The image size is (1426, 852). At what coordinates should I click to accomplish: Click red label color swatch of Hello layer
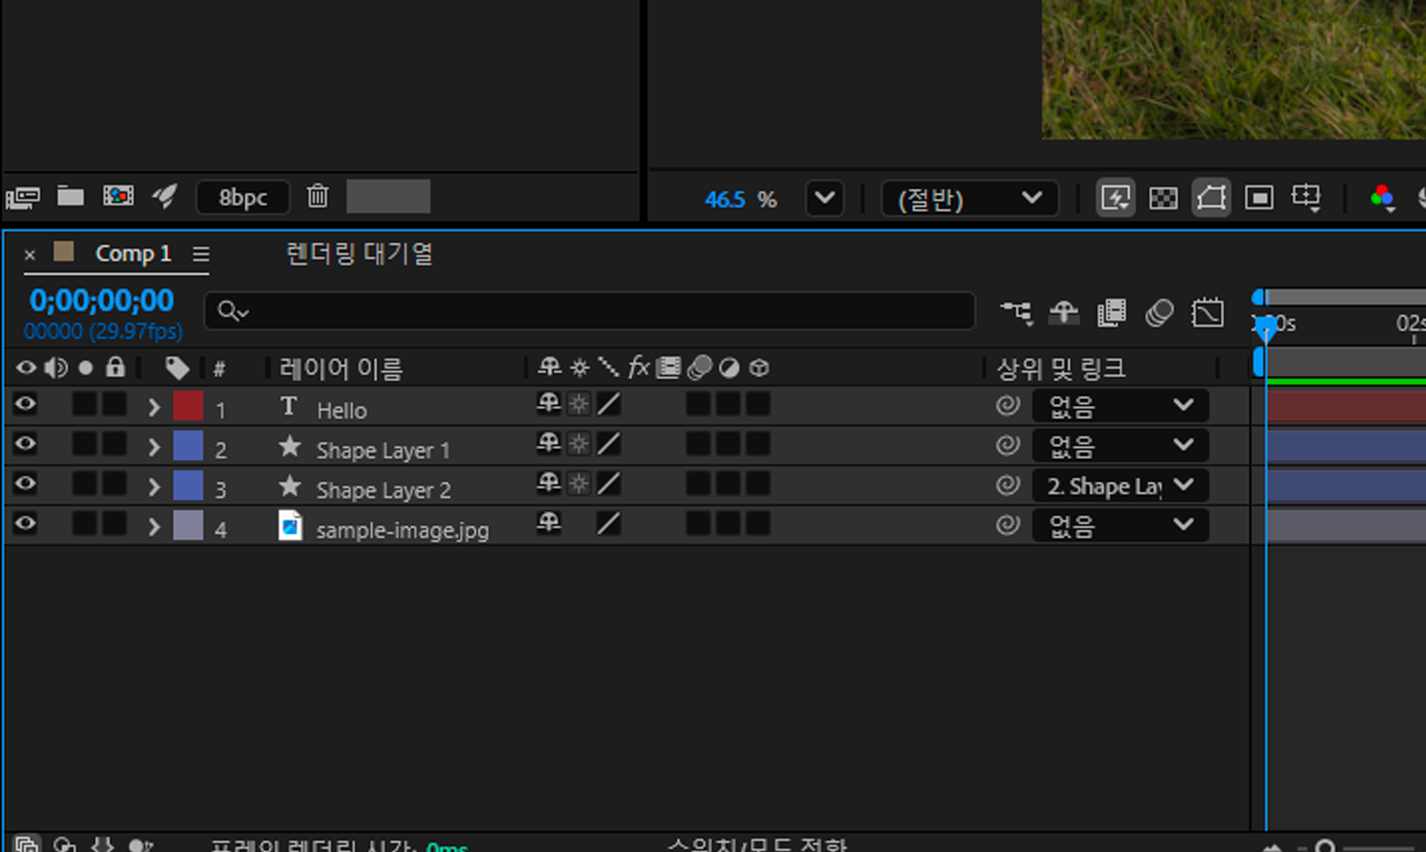pos(188,406)
